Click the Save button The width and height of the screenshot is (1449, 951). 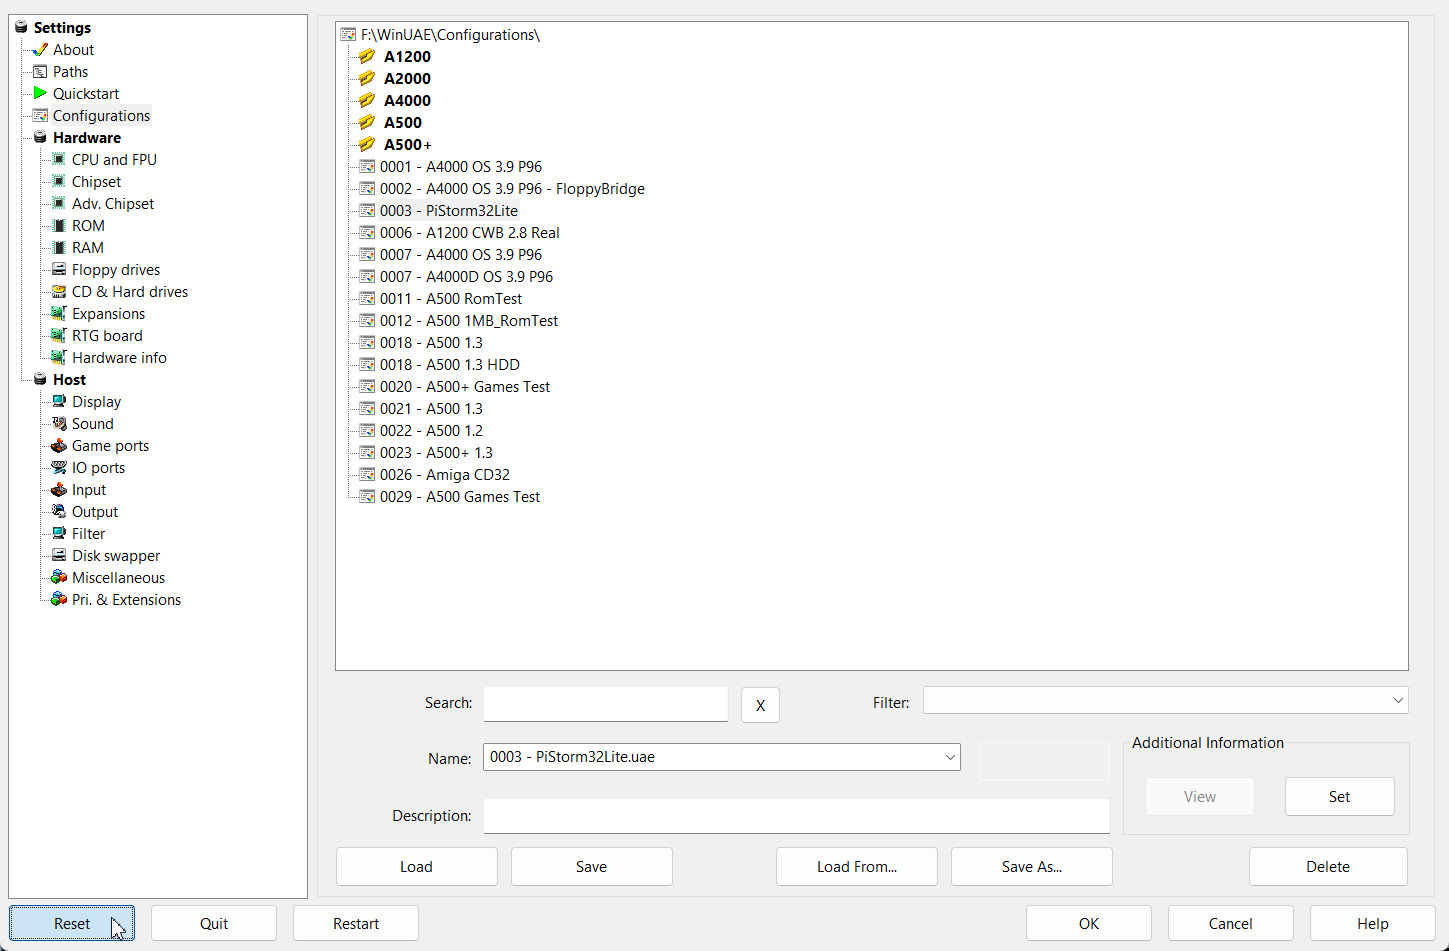591,867
